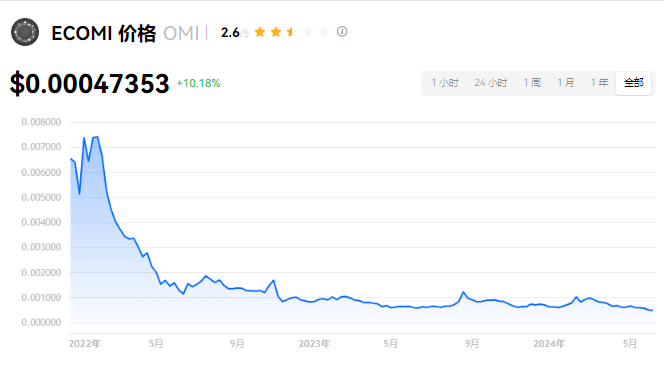Click the 0.006000 y-axis label

point(42,173)
